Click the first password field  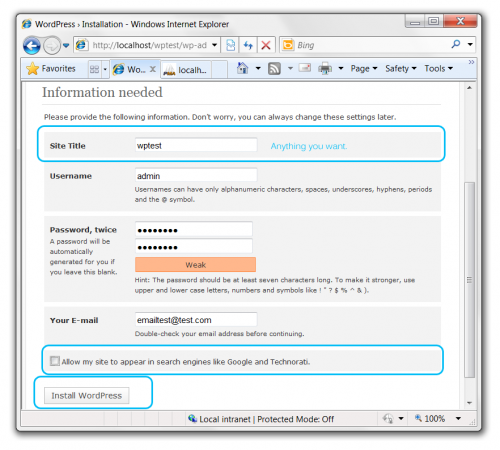click(194, 230)
